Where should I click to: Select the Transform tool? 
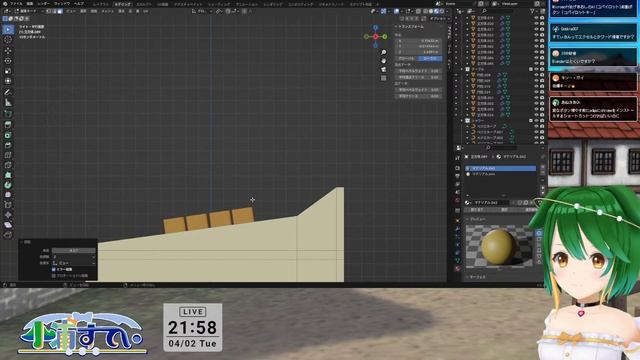pyautogui.click(x=8, y=81)
